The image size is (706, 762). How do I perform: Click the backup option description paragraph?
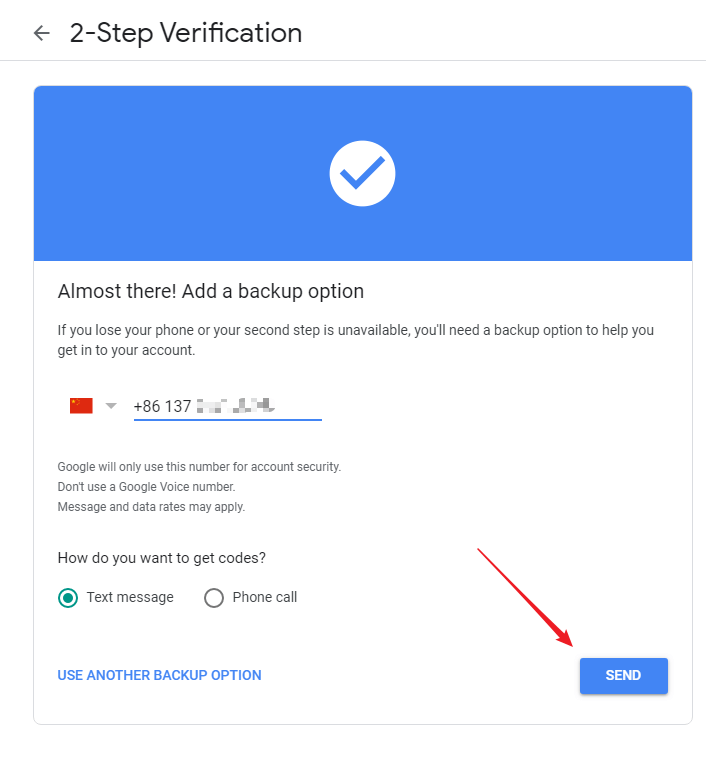355,340
